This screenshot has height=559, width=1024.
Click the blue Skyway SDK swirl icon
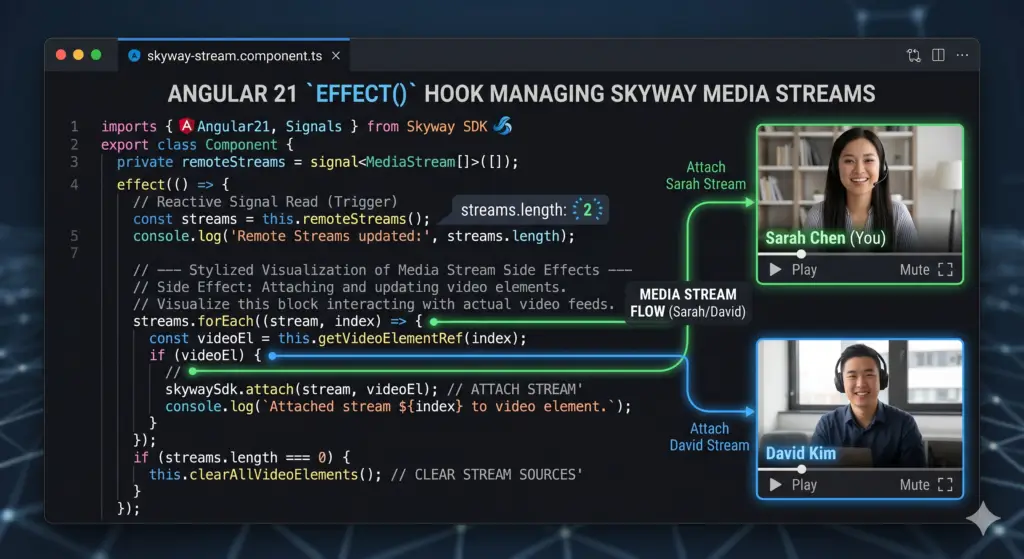coord(502,125)
